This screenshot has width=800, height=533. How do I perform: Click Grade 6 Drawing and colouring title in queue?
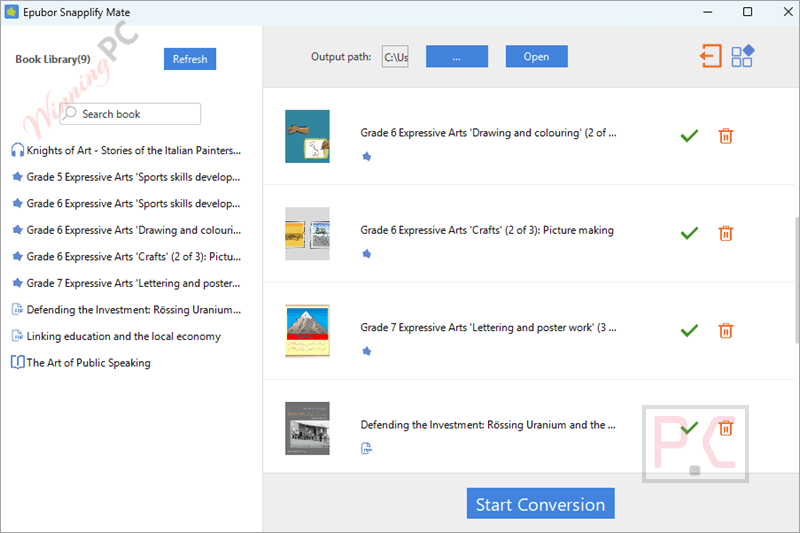coord(488,133)
